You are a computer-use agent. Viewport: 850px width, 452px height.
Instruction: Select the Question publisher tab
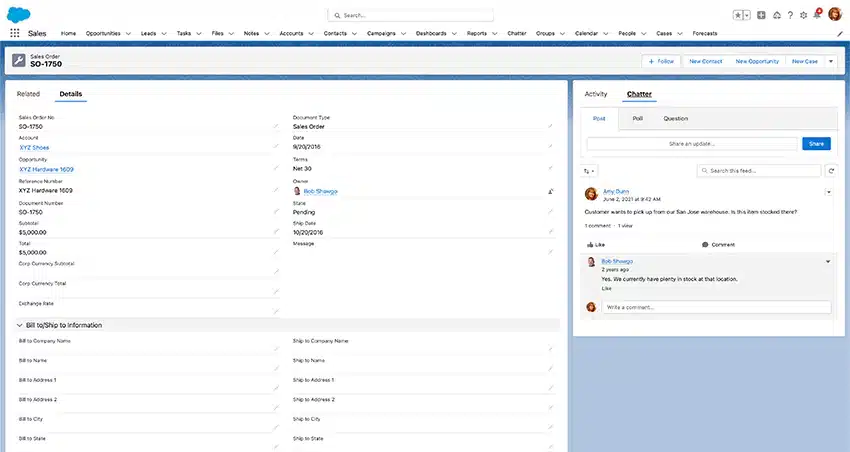(675, 118)
